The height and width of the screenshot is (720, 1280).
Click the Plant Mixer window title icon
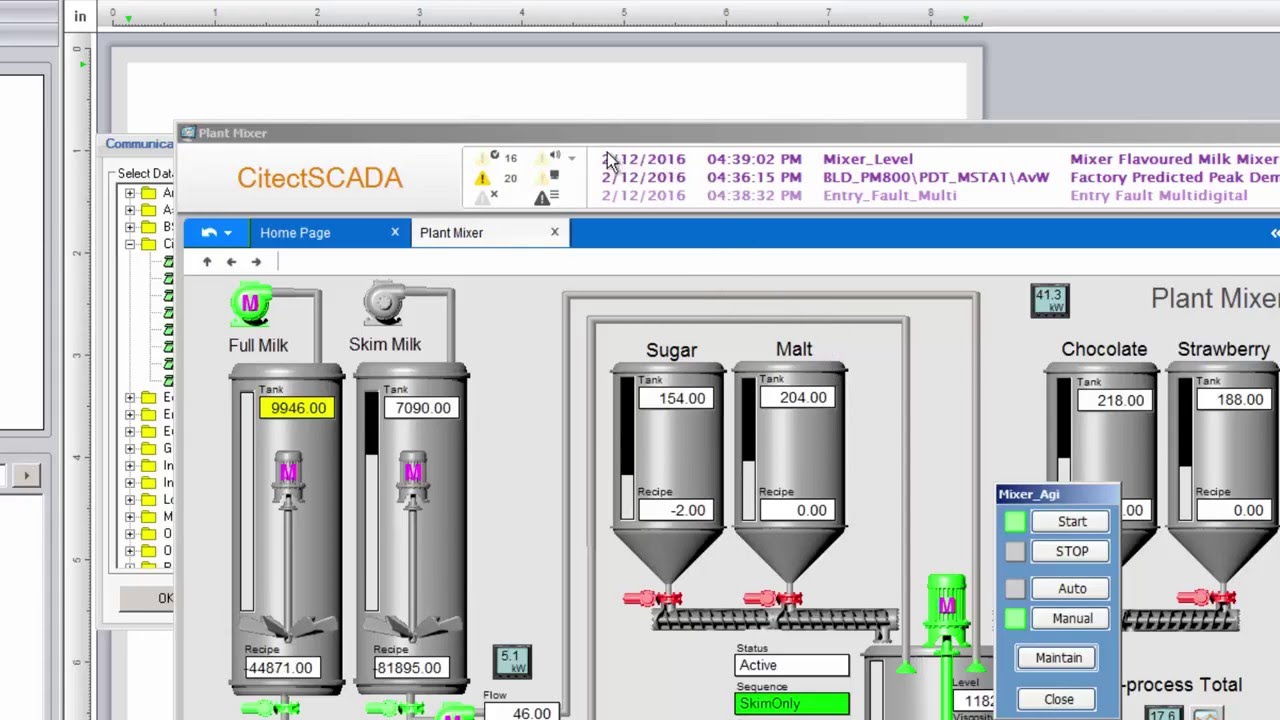[x=188, y=133]
